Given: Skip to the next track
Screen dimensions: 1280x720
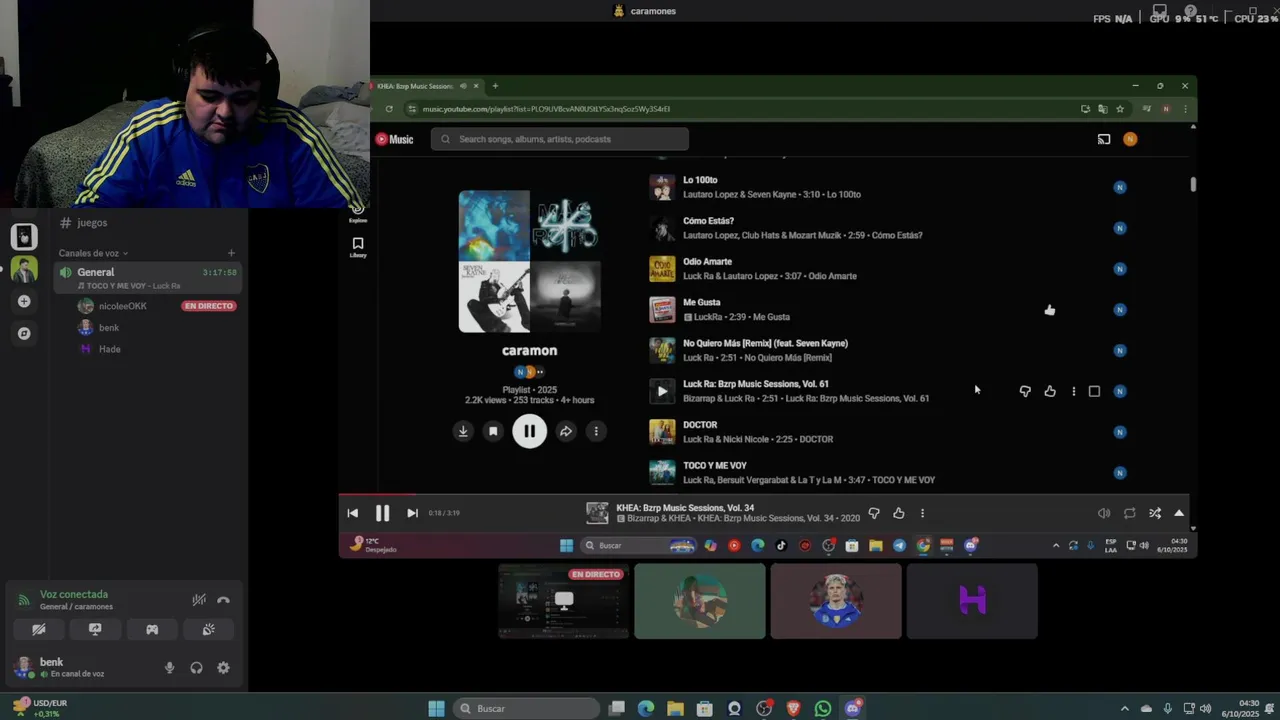Looking at the screenshot, I should [x=412, y=513].
